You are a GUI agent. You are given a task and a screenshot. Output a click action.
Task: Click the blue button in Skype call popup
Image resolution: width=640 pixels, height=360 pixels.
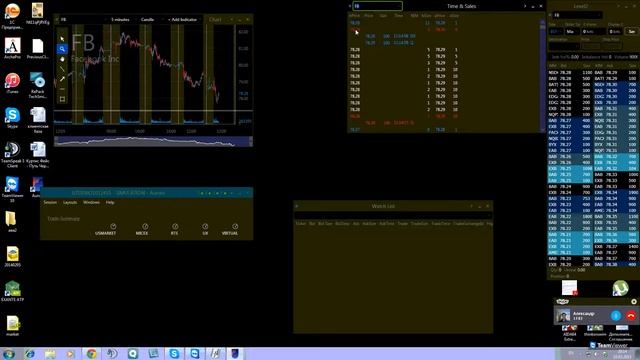click(616, 316)
